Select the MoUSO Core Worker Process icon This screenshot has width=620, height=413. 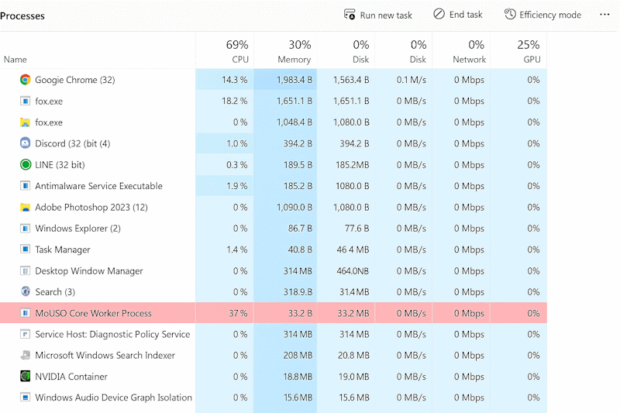tap(25, 313)
